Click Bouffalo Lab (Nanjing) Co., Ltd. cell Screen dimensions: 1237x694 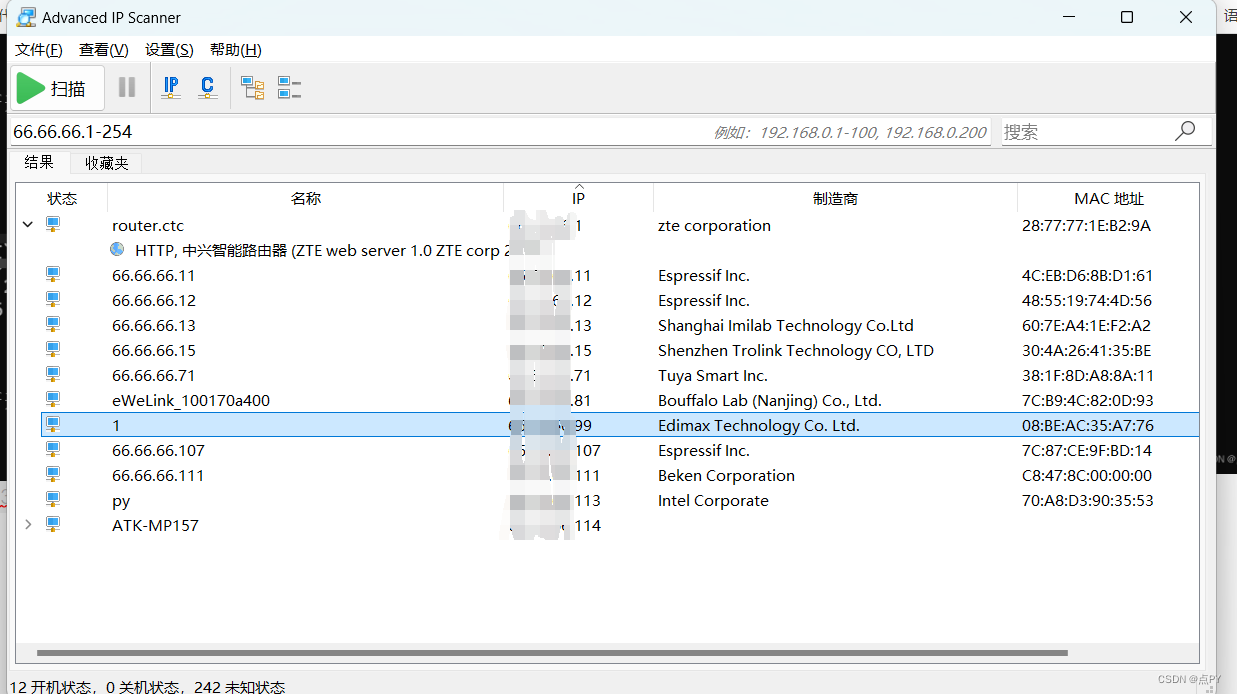click(x=770, y=400)
